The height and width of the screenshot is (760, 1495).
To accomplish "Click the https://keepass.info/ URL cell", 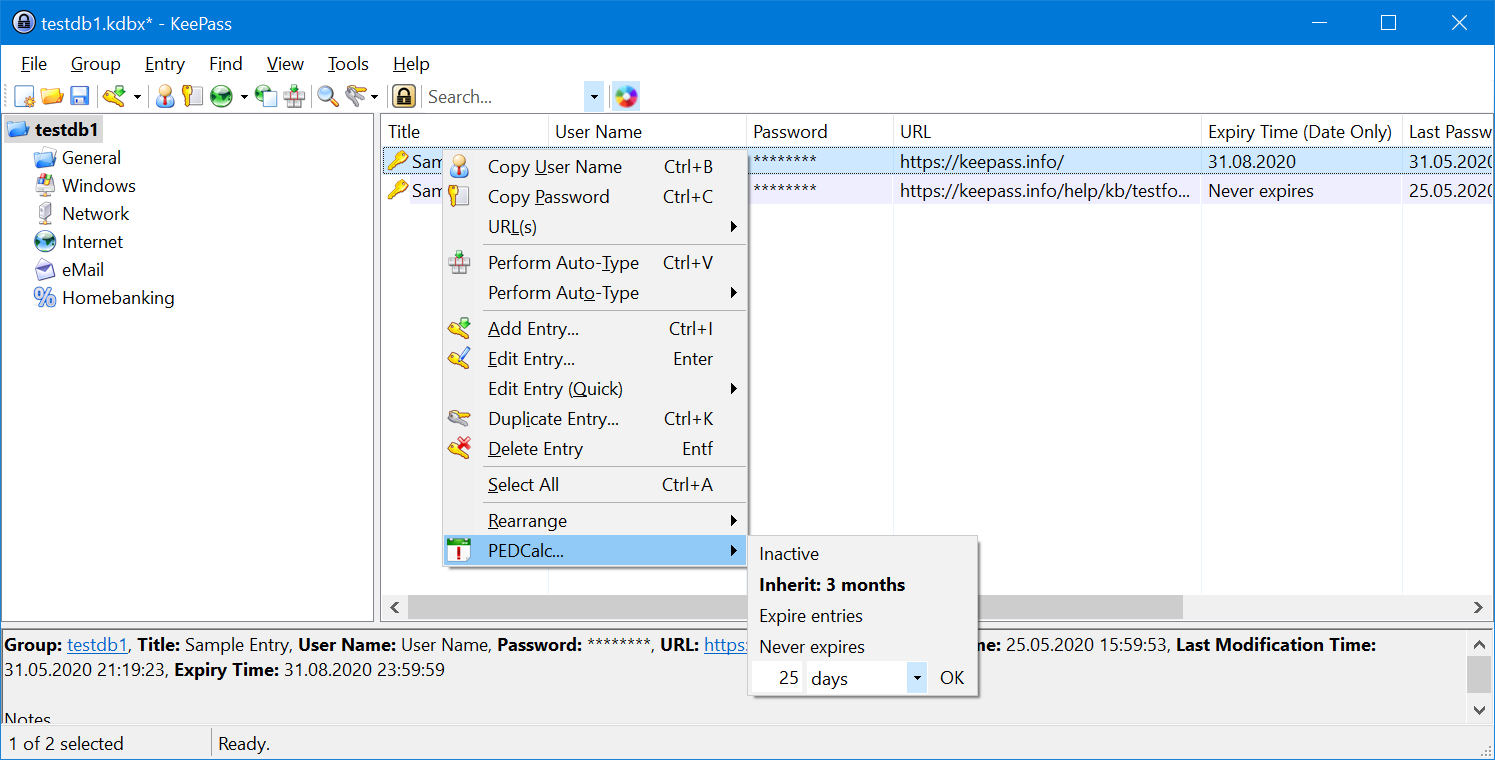I will coord(1047,162).
